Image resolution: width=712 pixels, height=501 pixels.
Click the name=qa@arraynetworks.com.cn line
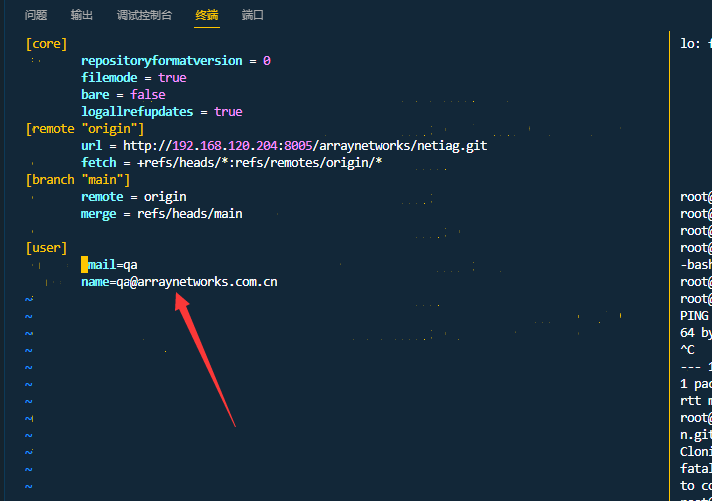coord(179,282)
